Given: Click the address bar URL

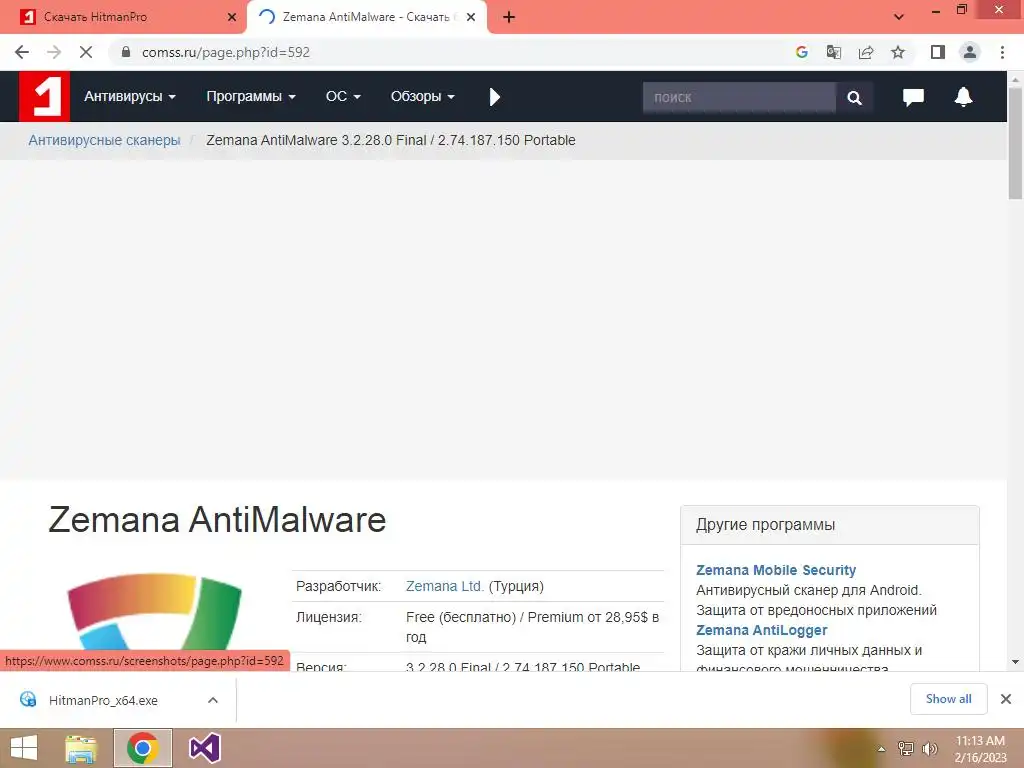Looking at the screenshot, I should pos(226,52).
